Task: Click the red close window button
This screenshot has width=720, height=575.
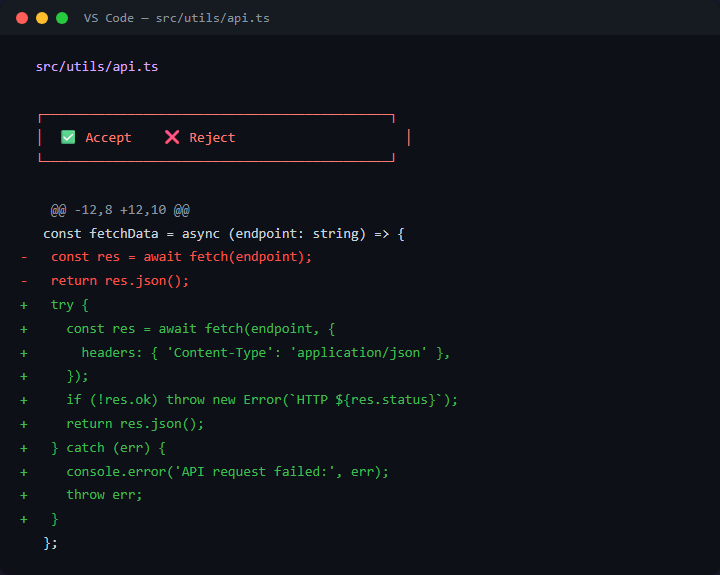Action: pos(22,18)
